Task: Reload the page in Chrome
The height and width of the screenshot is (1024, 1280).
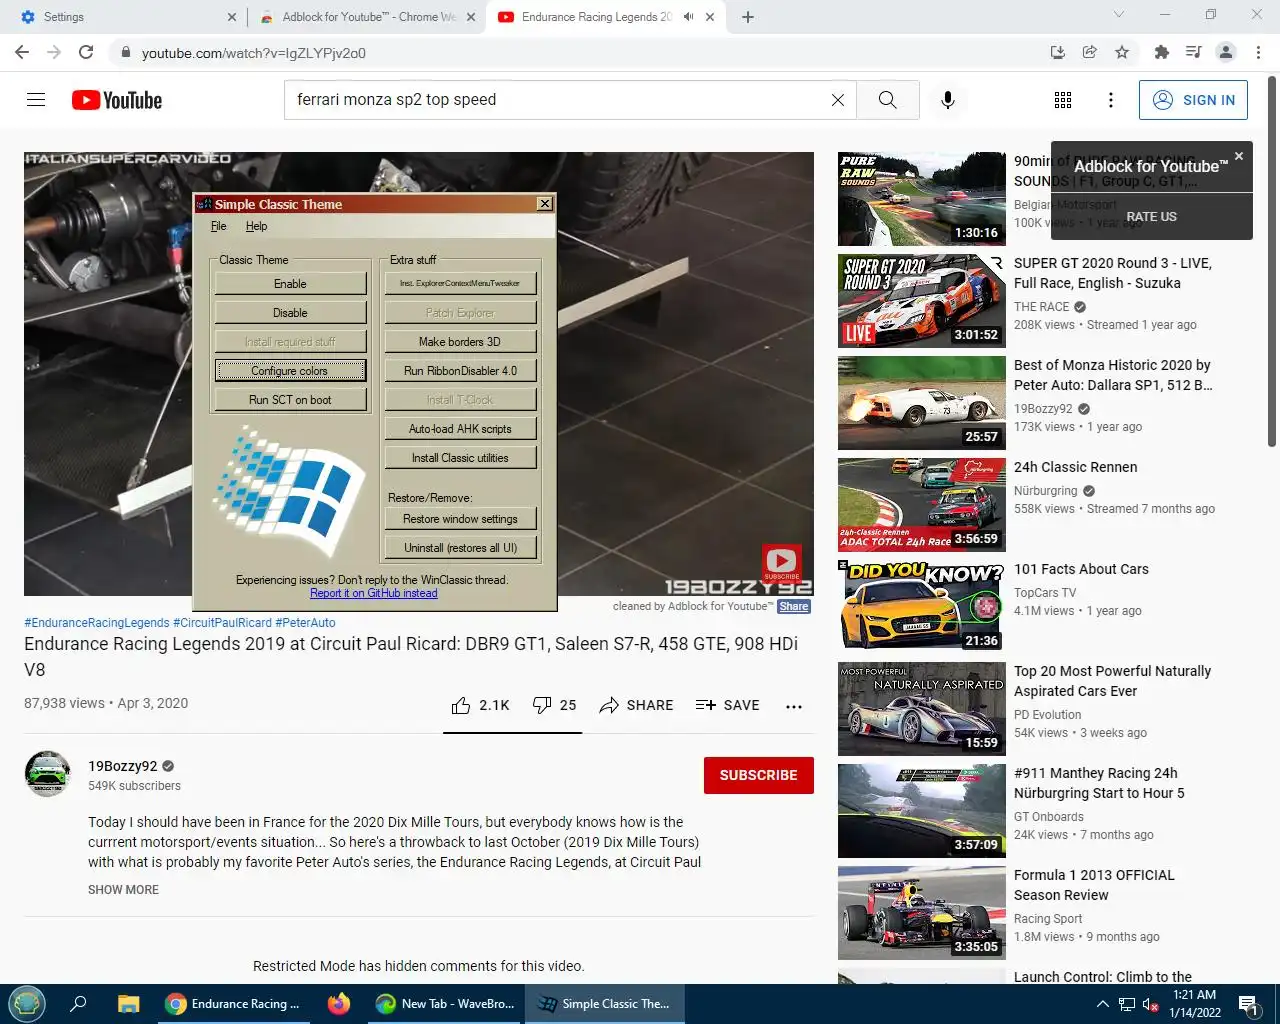Action: (x=86, y=53)
